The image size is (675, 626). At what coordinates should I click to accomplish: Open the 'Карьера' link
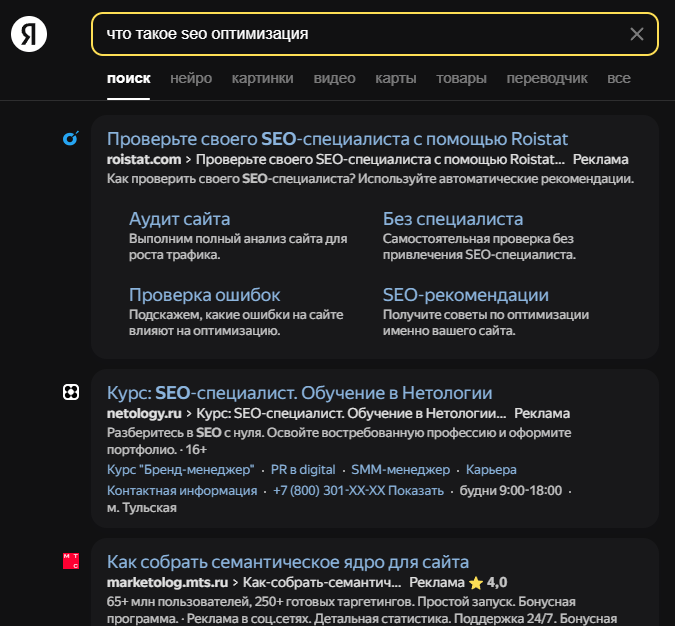pyautogui.click(x=491, y=469)
